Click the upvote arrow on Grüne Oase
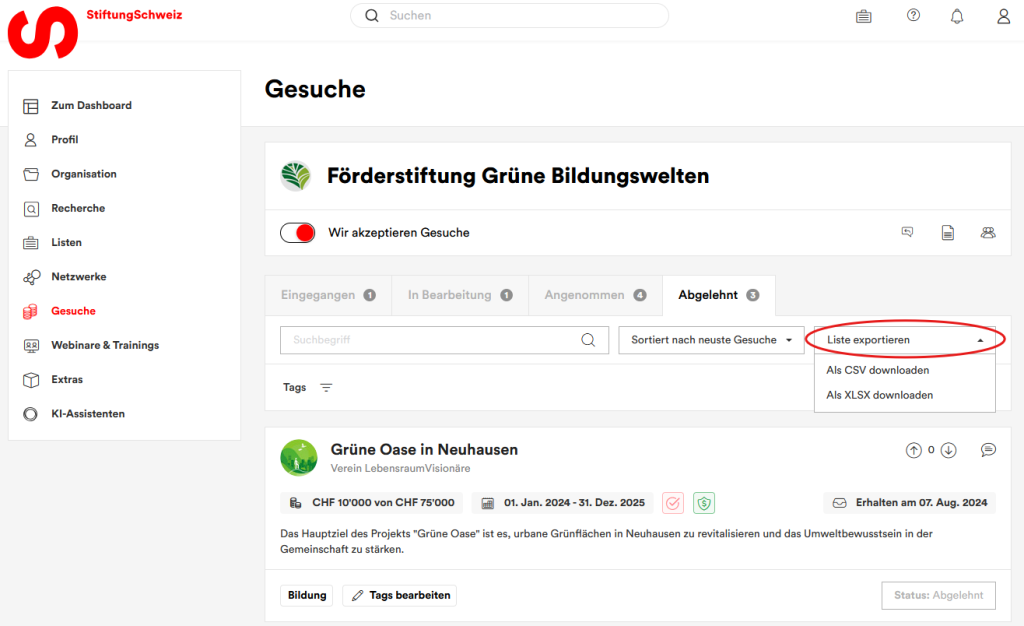Image resolution: width=1024 pixels, height=626 pixels. pos(913,450)
